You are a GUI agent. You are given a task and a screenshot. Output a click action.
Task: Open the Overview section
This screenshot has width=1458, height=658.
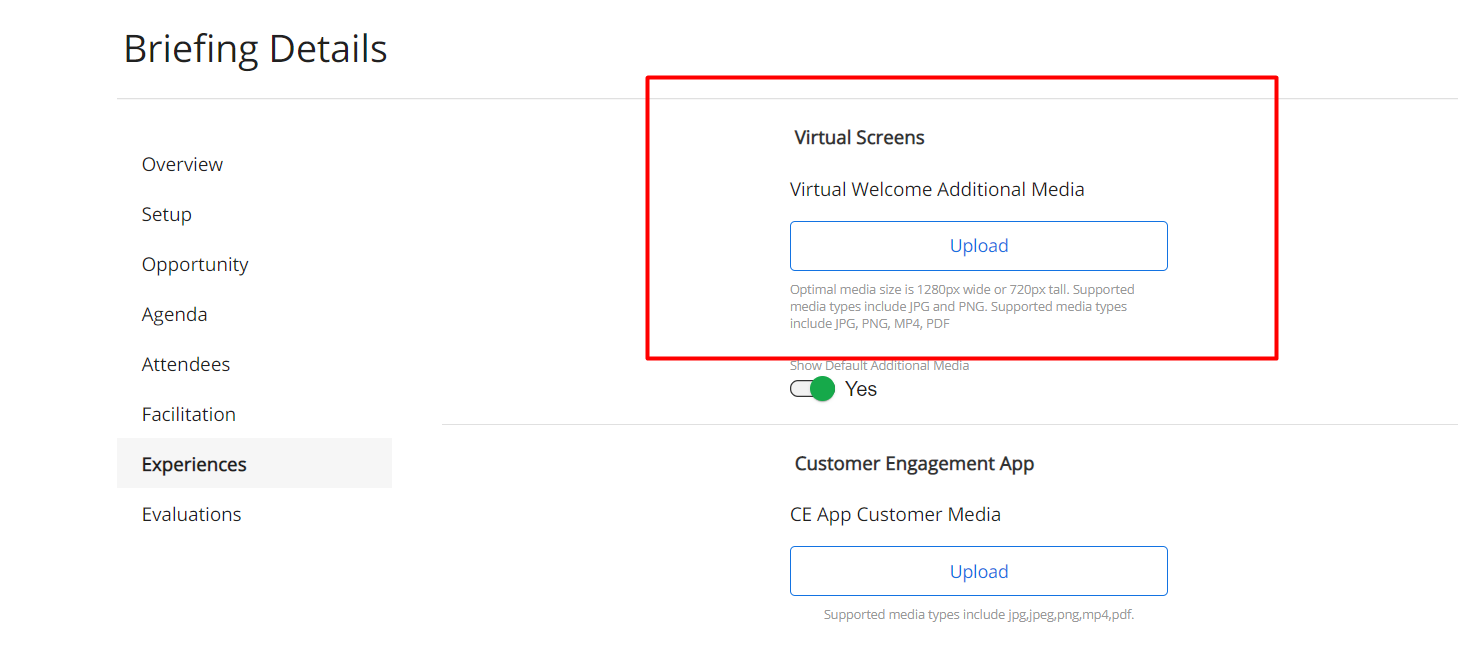(182, 164)
